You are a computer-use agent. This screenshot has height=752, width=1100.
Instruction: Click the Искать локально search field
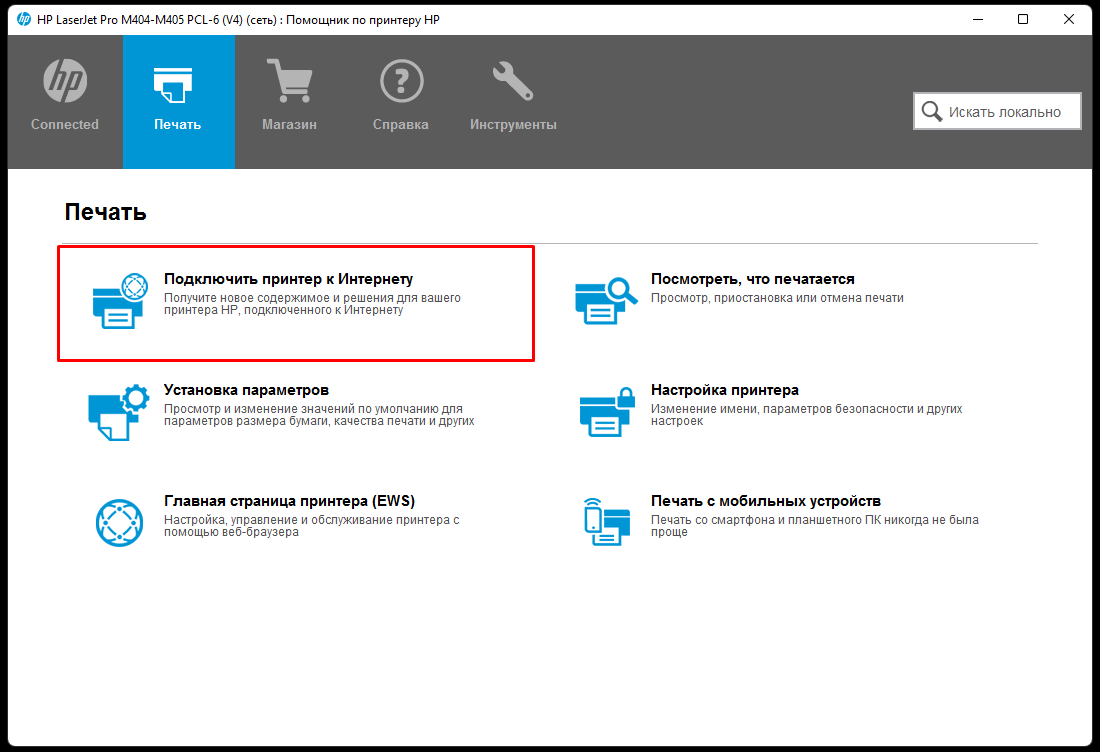tap(997, 111)
